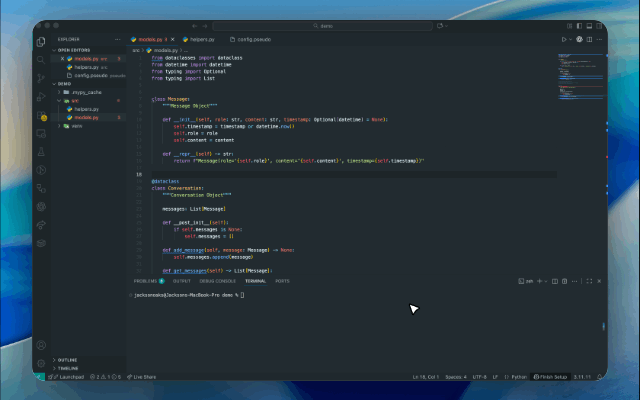Screen dimensions: 640x400
Task: Open terminal panel More Actions ellipsis
Action: pos(574,281)
